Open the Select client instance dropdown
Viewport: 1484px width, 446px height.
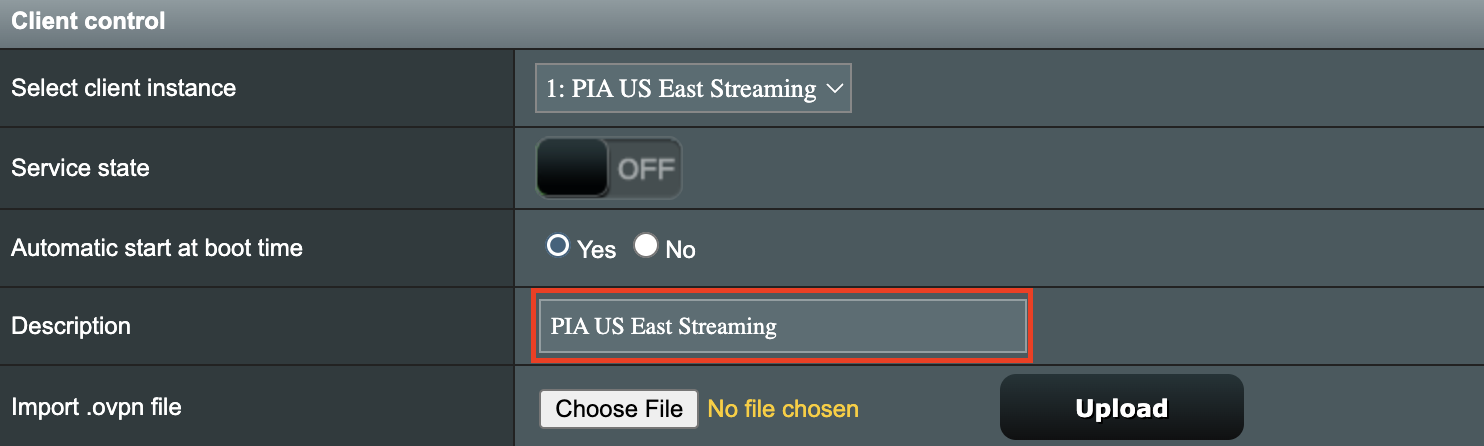pyautogui.click(x=693, y=89)
